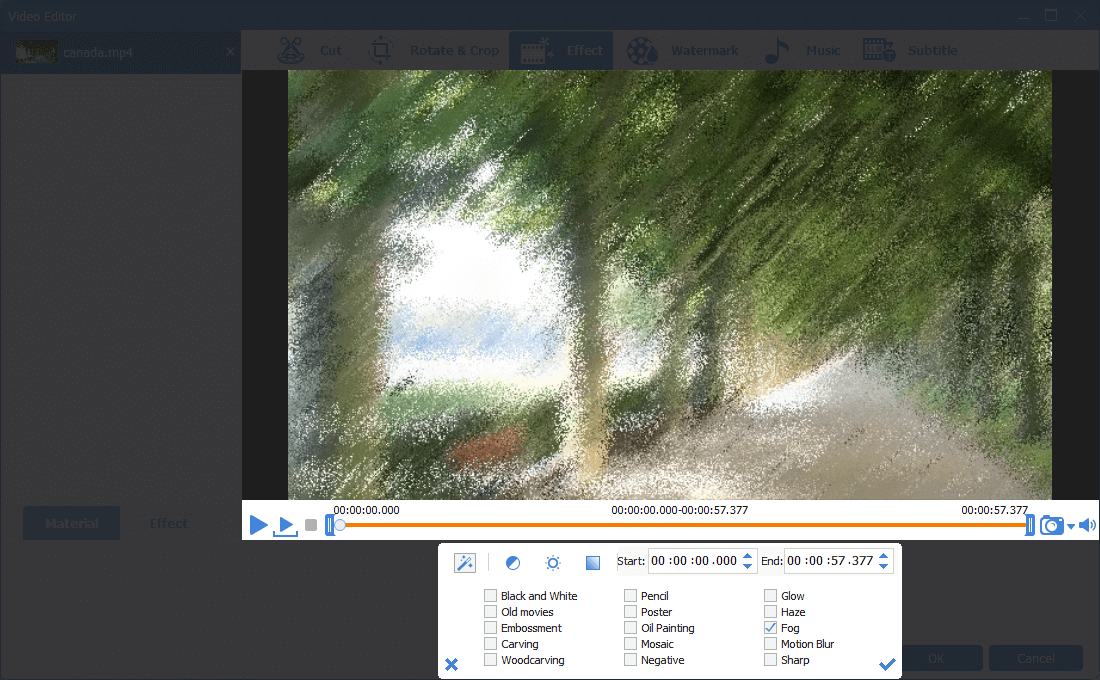Viewport: 1100px width, 680px height.
Task: Click the timeline end trim handle
Action: pyautogui.click(x=1029, y=525)
